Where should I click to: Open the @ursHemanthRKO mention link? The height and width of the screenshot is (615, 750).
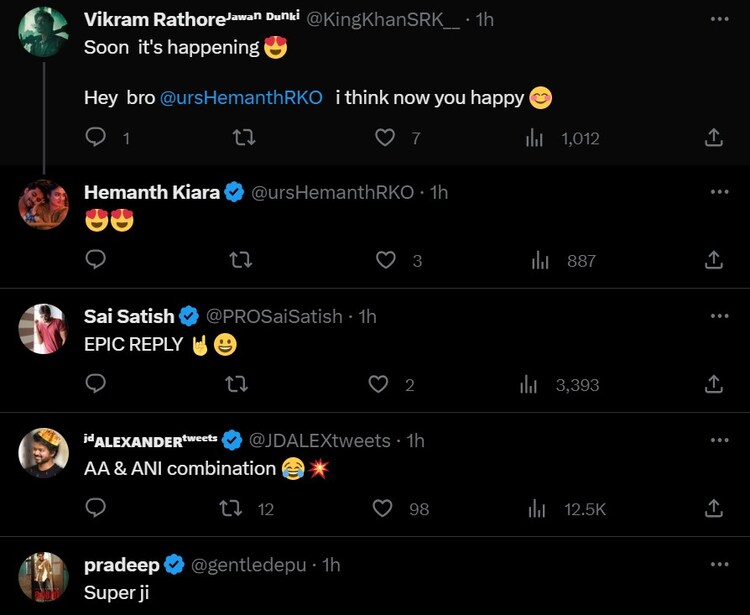tap(241, 98)
